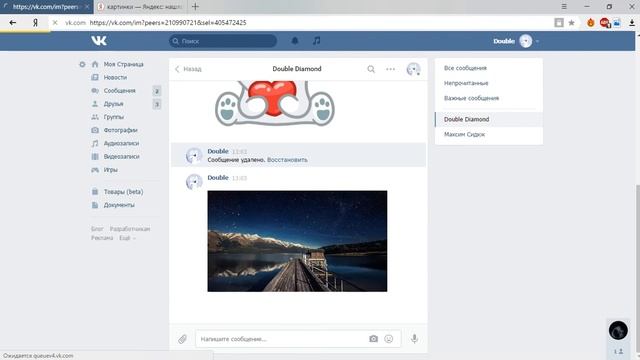
Task: Click the Разработчикам footer link
Action: (x=130, y=229)
